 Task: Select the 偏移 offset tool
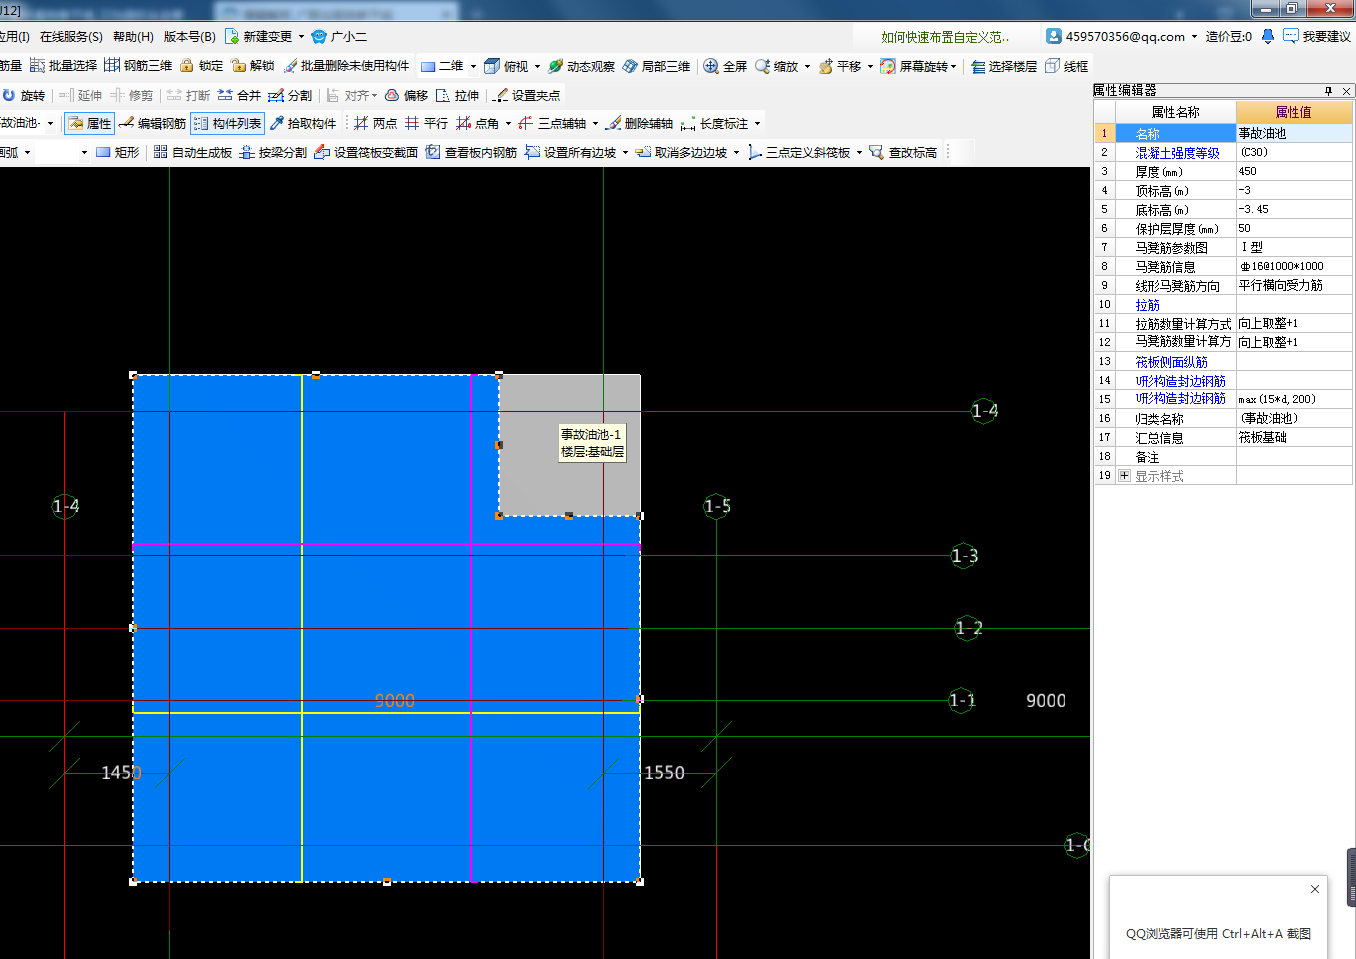(x=406, y=96)
